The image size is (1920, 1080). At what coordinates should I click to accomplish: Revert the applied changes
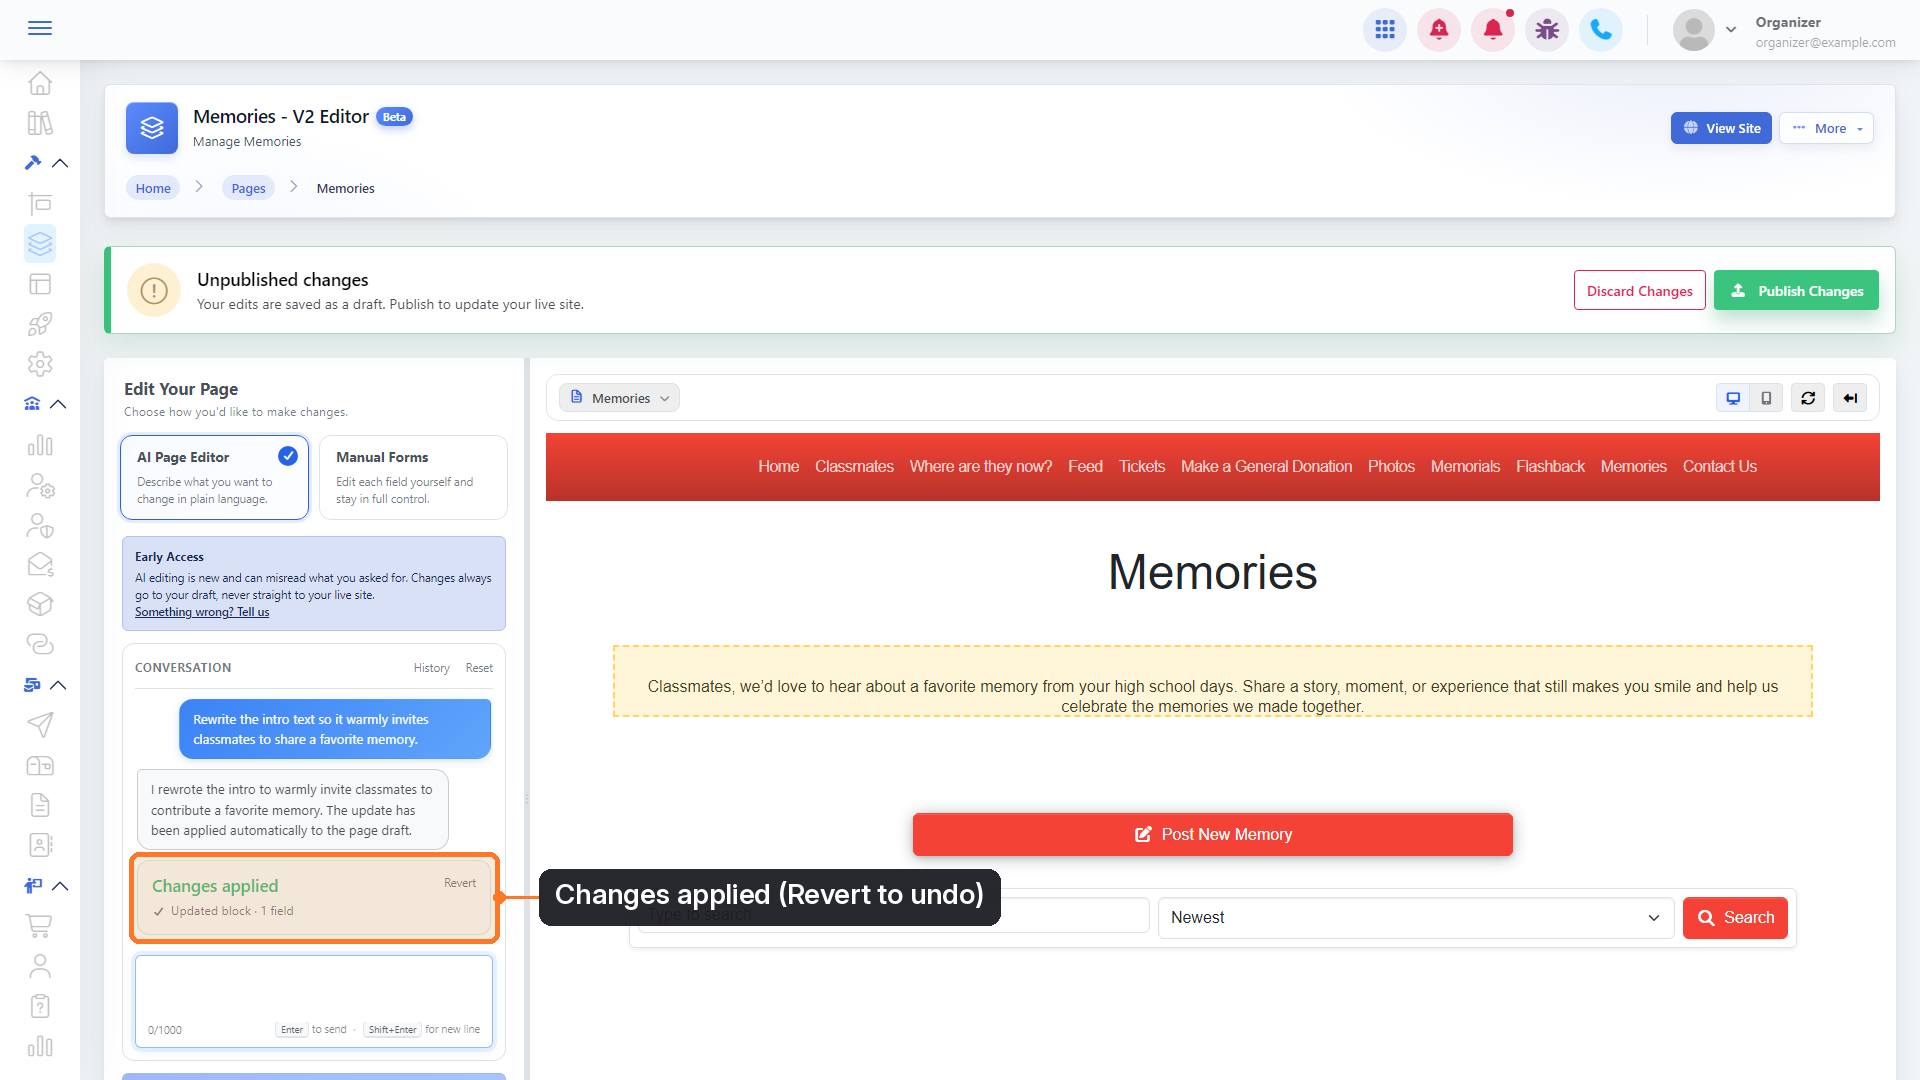[x=460, y=883]
